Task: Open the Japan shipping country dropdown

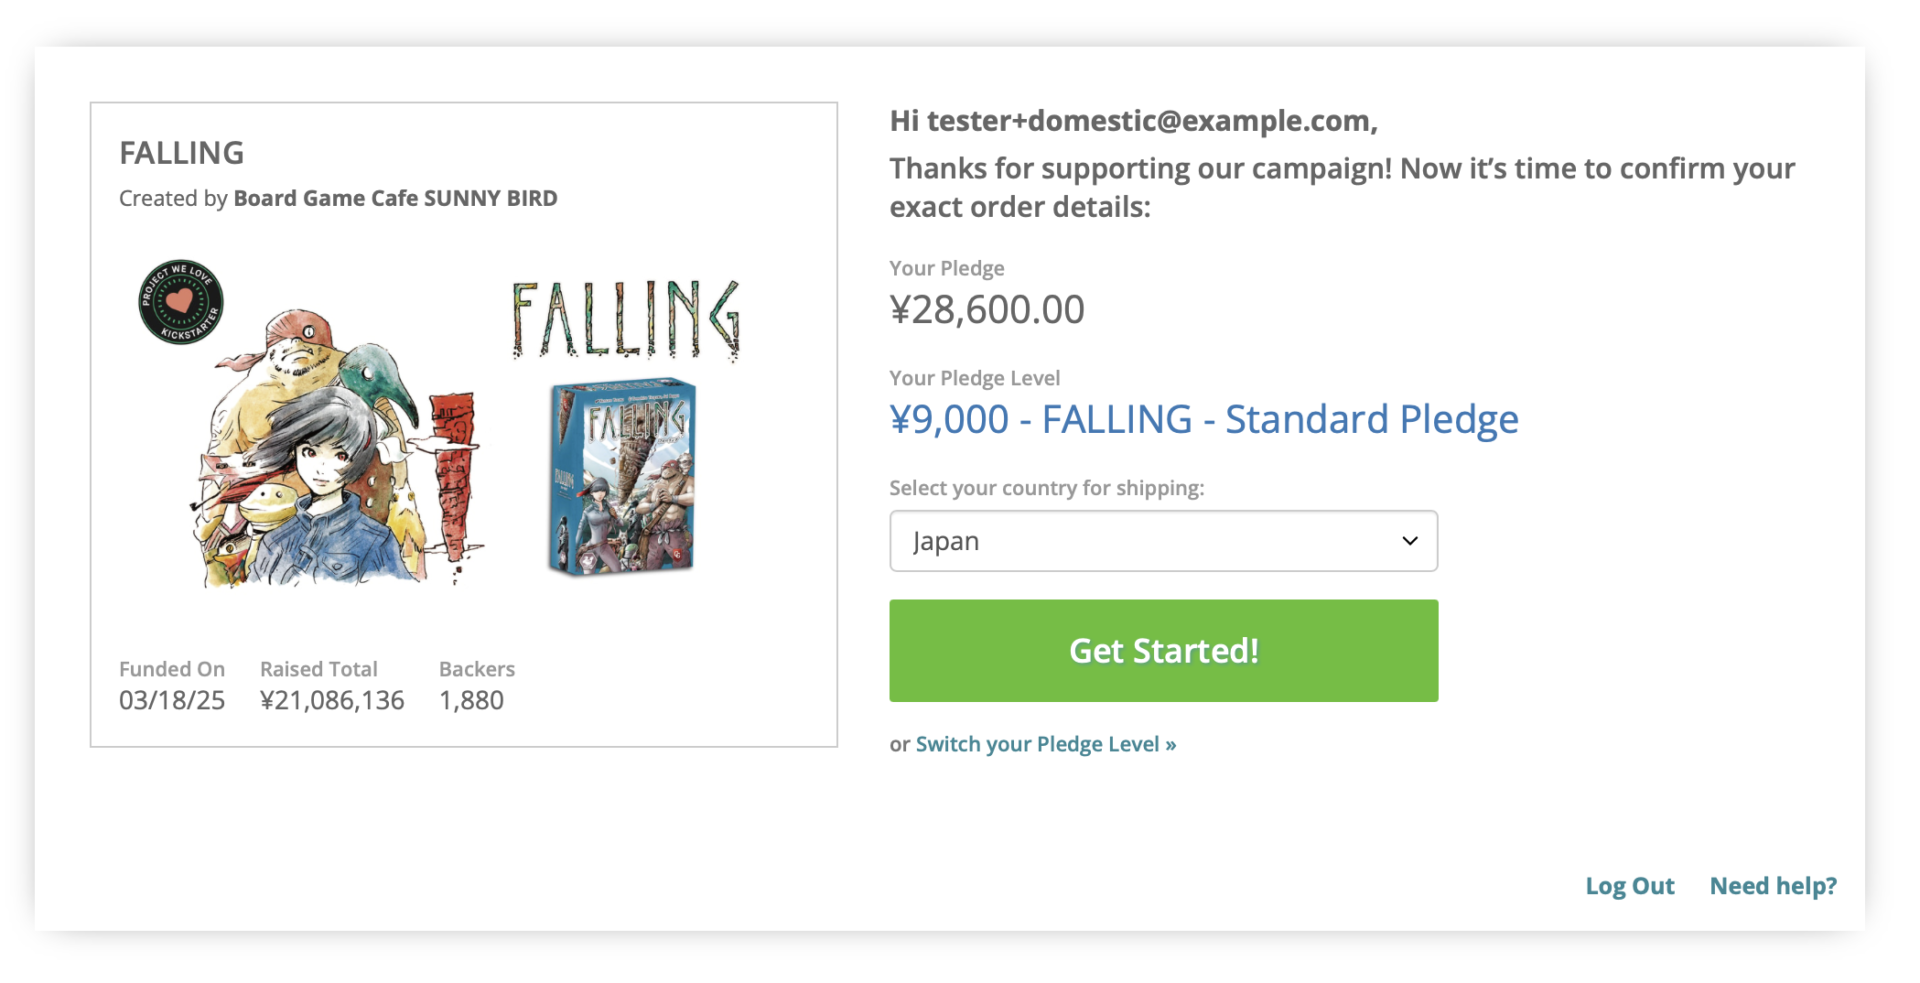Action: (x=1163, y=541)
